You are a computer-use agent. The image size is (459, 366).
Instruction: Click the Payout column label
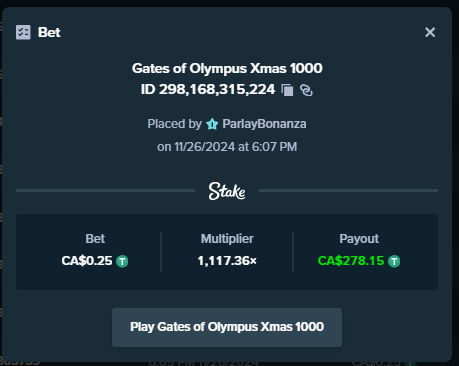pos(359,239)
